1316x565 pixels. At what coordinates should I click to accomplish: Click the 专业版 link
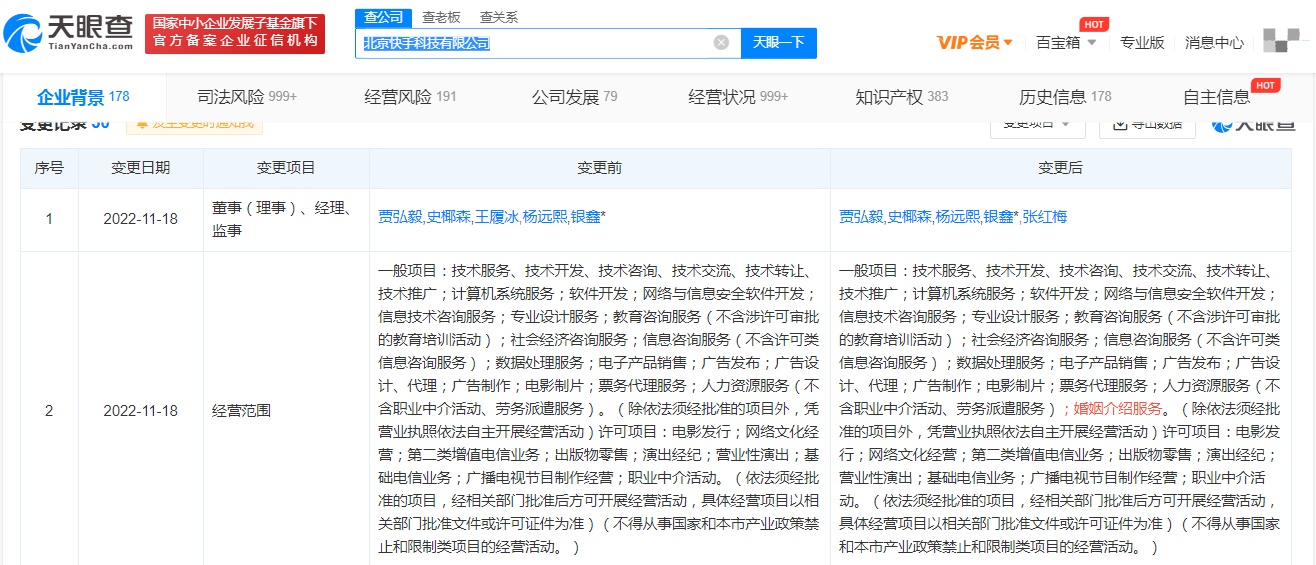pyautogui.click(x=1142, y=43)
